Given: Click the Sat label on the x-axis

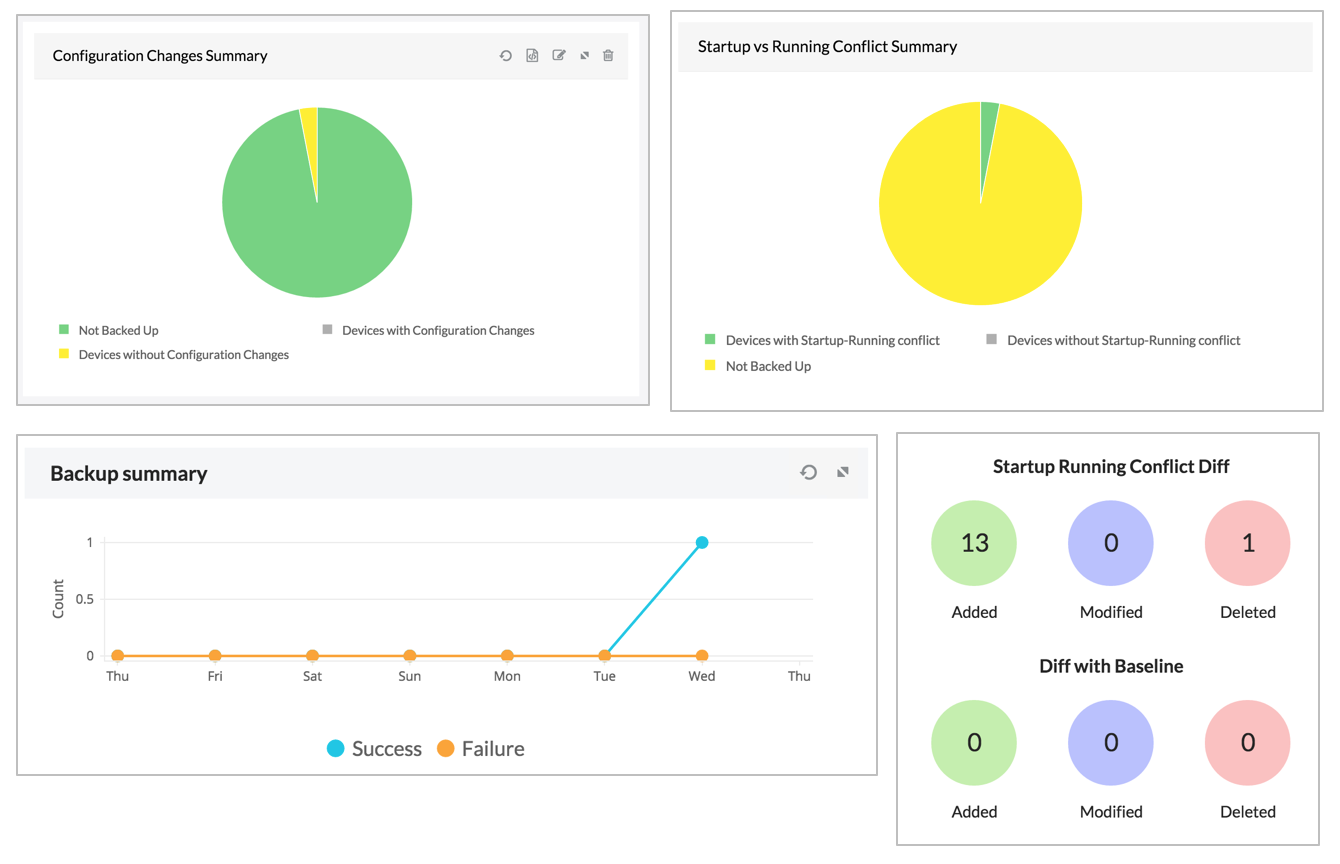Looking at the screenshot, I should click(312, 676).
